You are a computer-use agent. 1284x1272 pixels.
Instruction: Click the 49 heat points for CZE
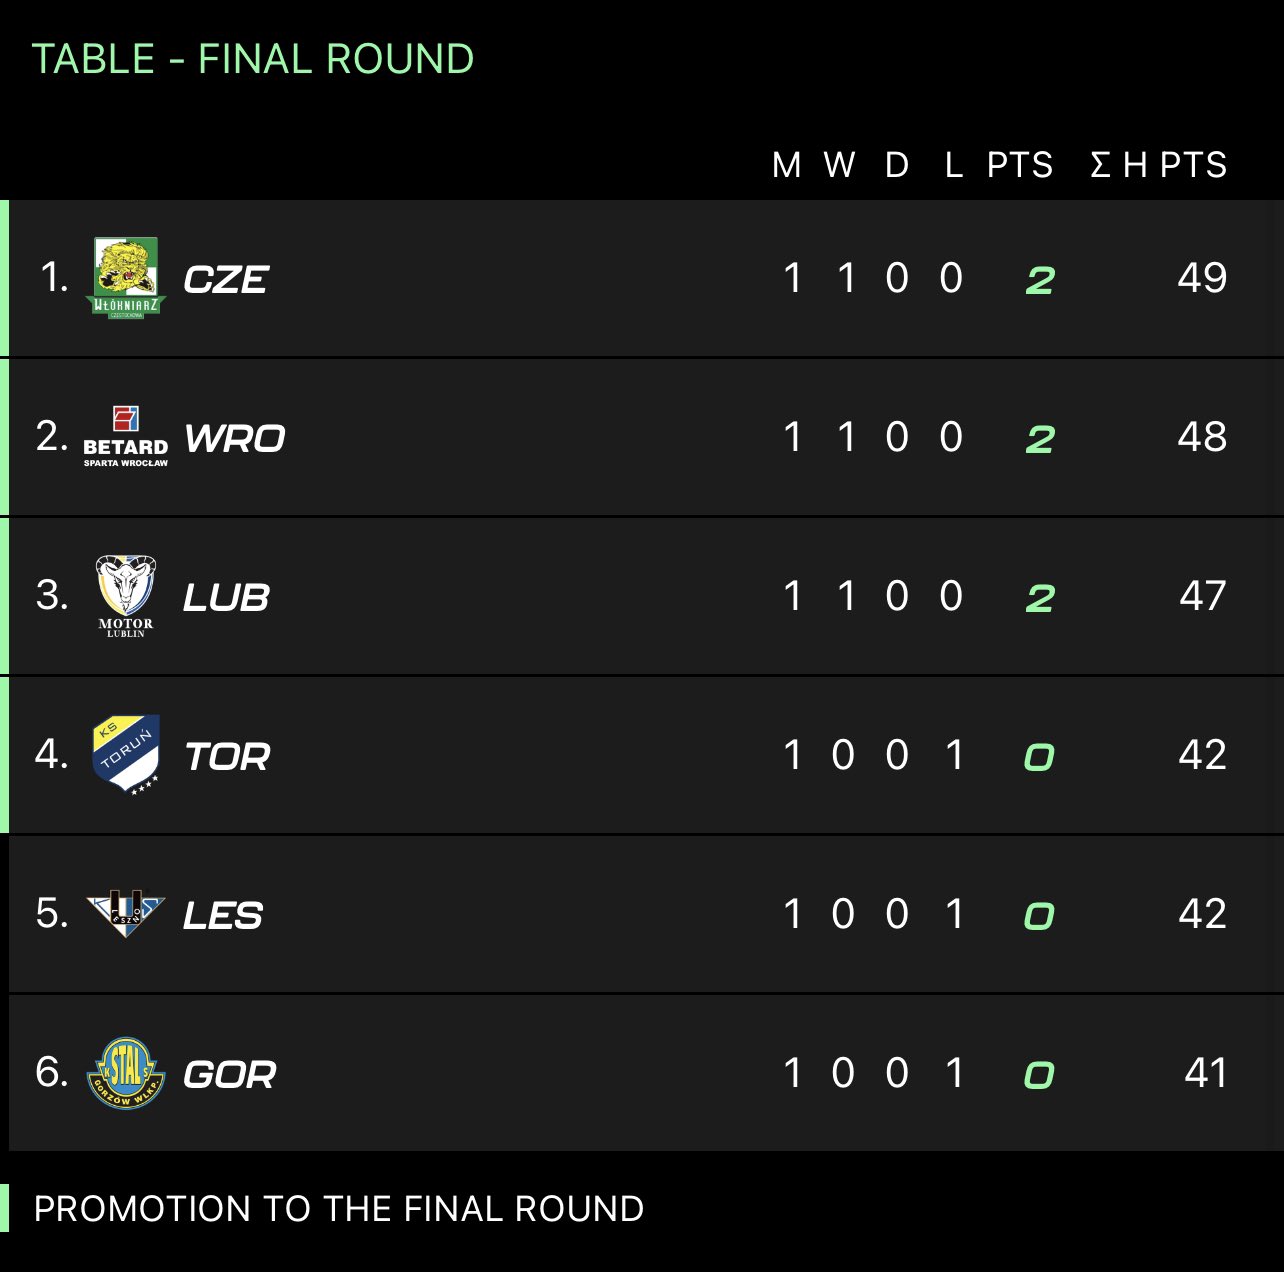[1202, 278]
